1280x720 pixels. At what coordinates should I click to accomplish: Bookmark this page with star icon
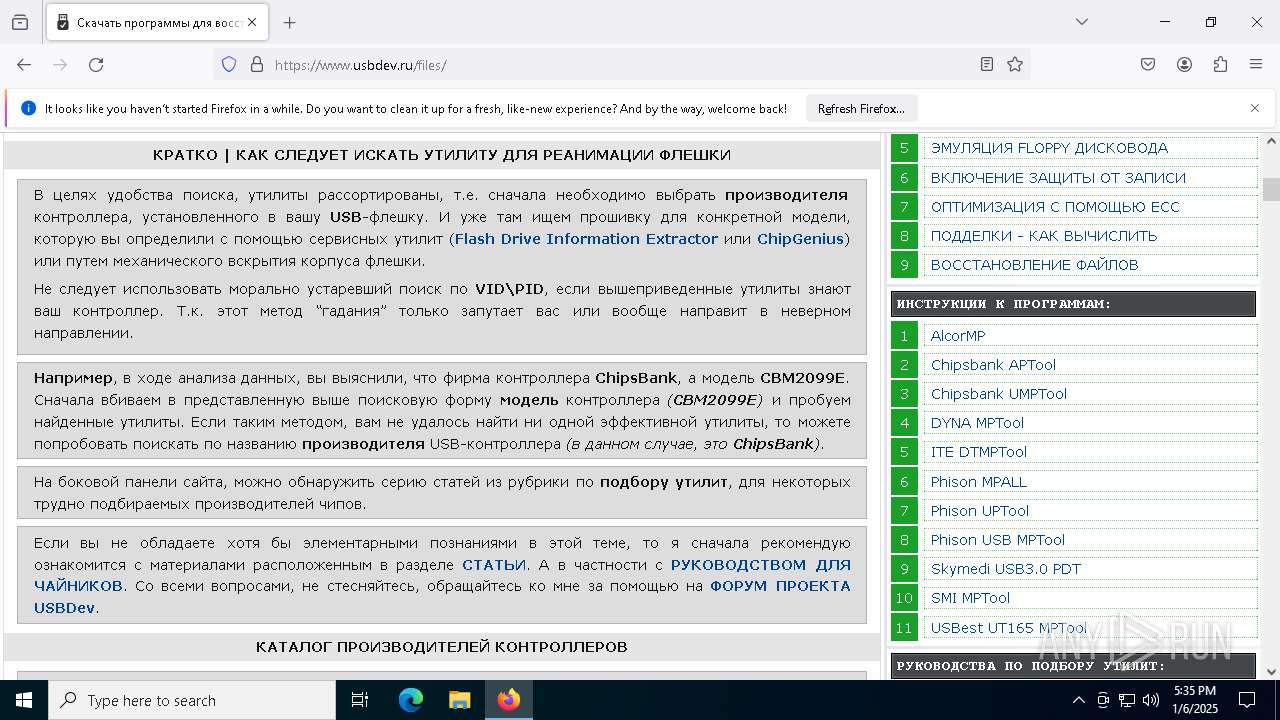pos(1015,64)
